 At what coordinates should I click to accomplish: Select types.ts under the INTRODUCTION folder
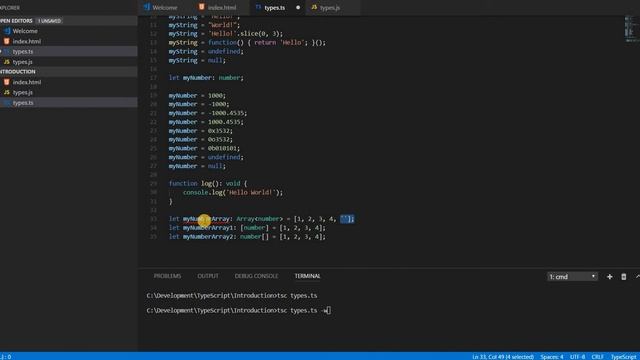point(69,102)
